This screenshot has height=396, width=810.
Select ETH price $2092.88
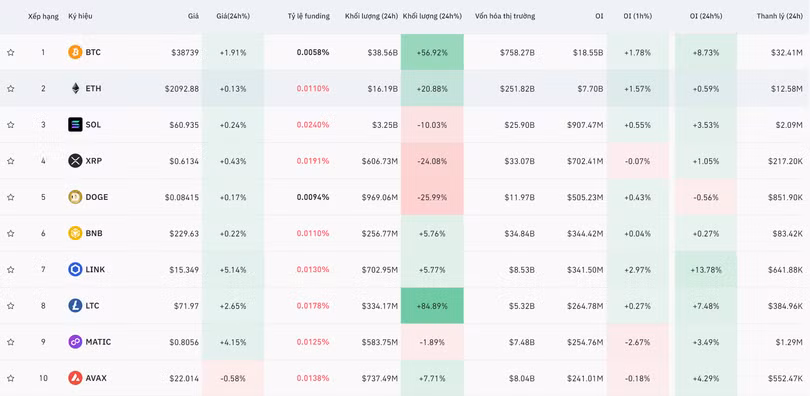[x=182, y=88]
